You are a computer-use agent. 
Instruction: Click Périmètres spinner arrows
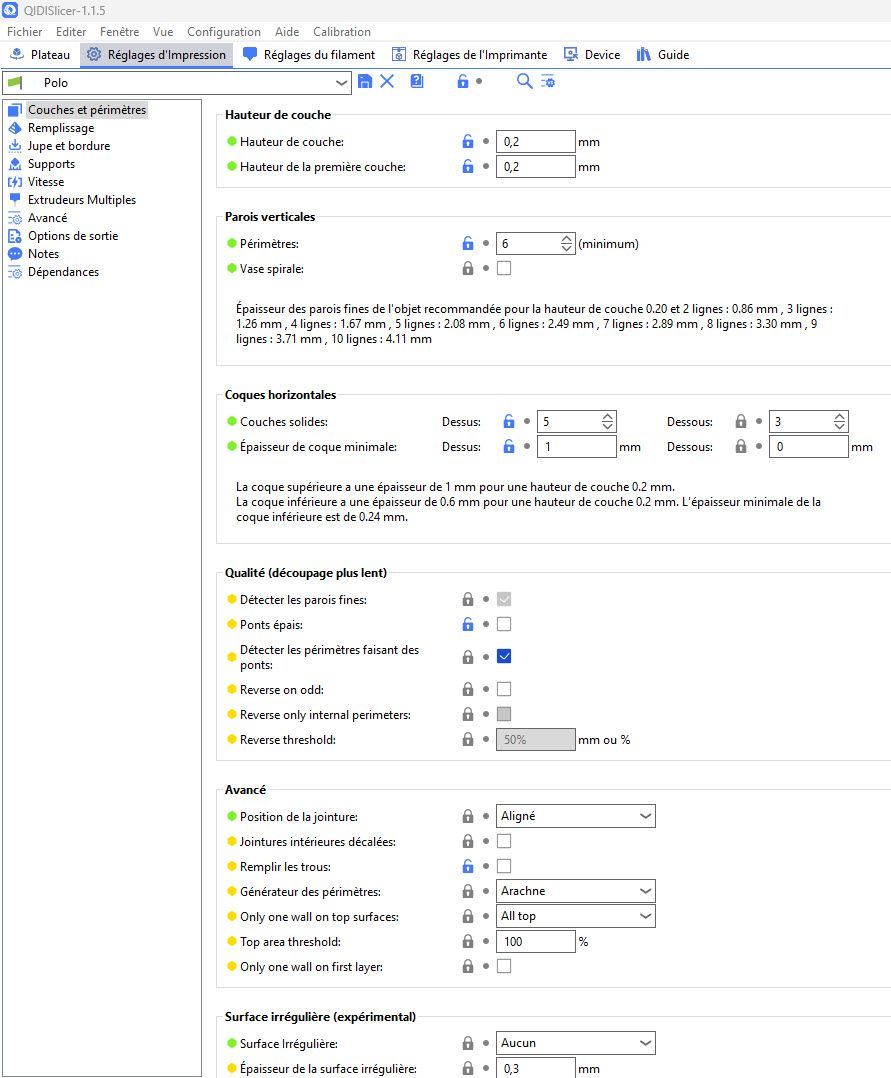(x=566, y=243)
